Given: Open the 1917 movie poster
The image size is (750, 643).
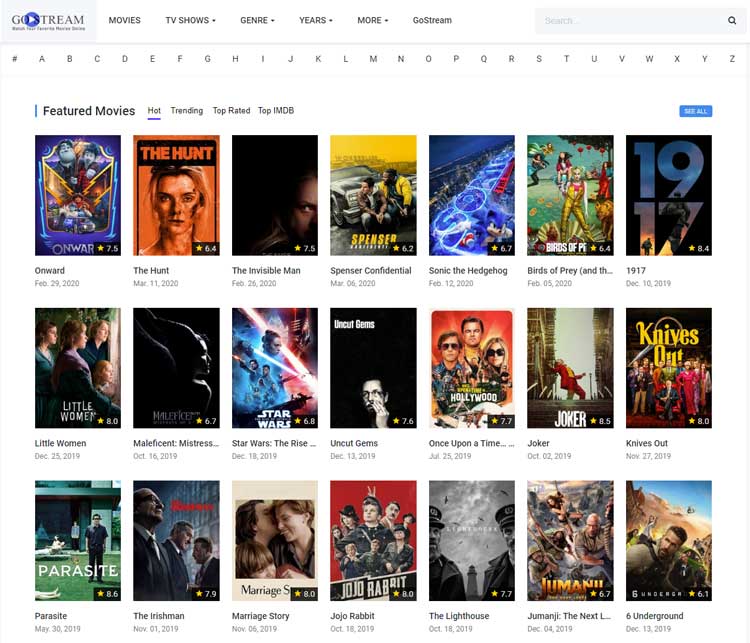Looking at the screenshot, I should pos(669,195).
